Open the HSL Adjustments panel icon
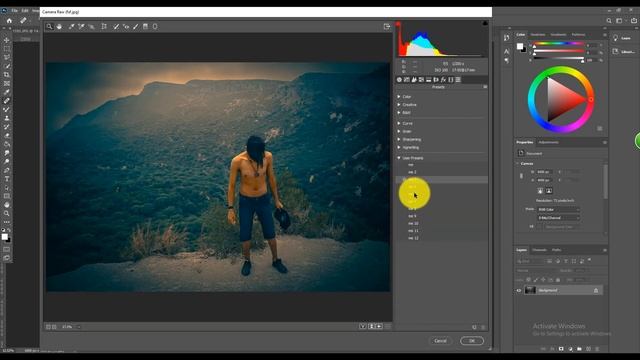The height and width of the screenshot is (360, 640). tap(422, 80)
